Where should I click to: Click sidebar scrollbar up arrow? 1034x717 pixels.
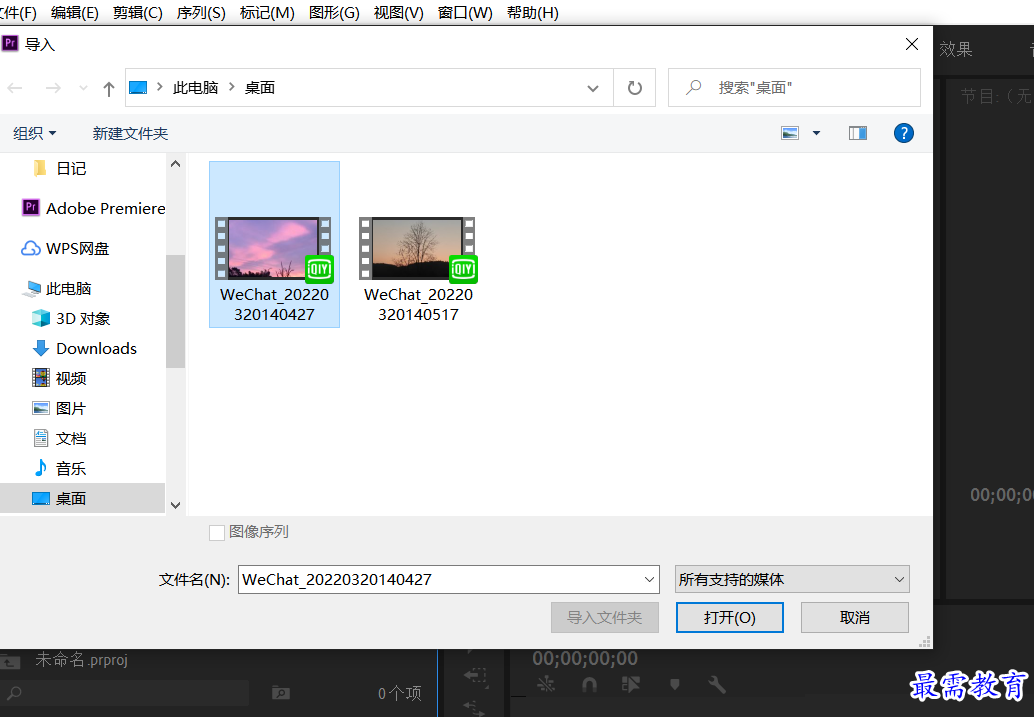[x=175, y=164]
